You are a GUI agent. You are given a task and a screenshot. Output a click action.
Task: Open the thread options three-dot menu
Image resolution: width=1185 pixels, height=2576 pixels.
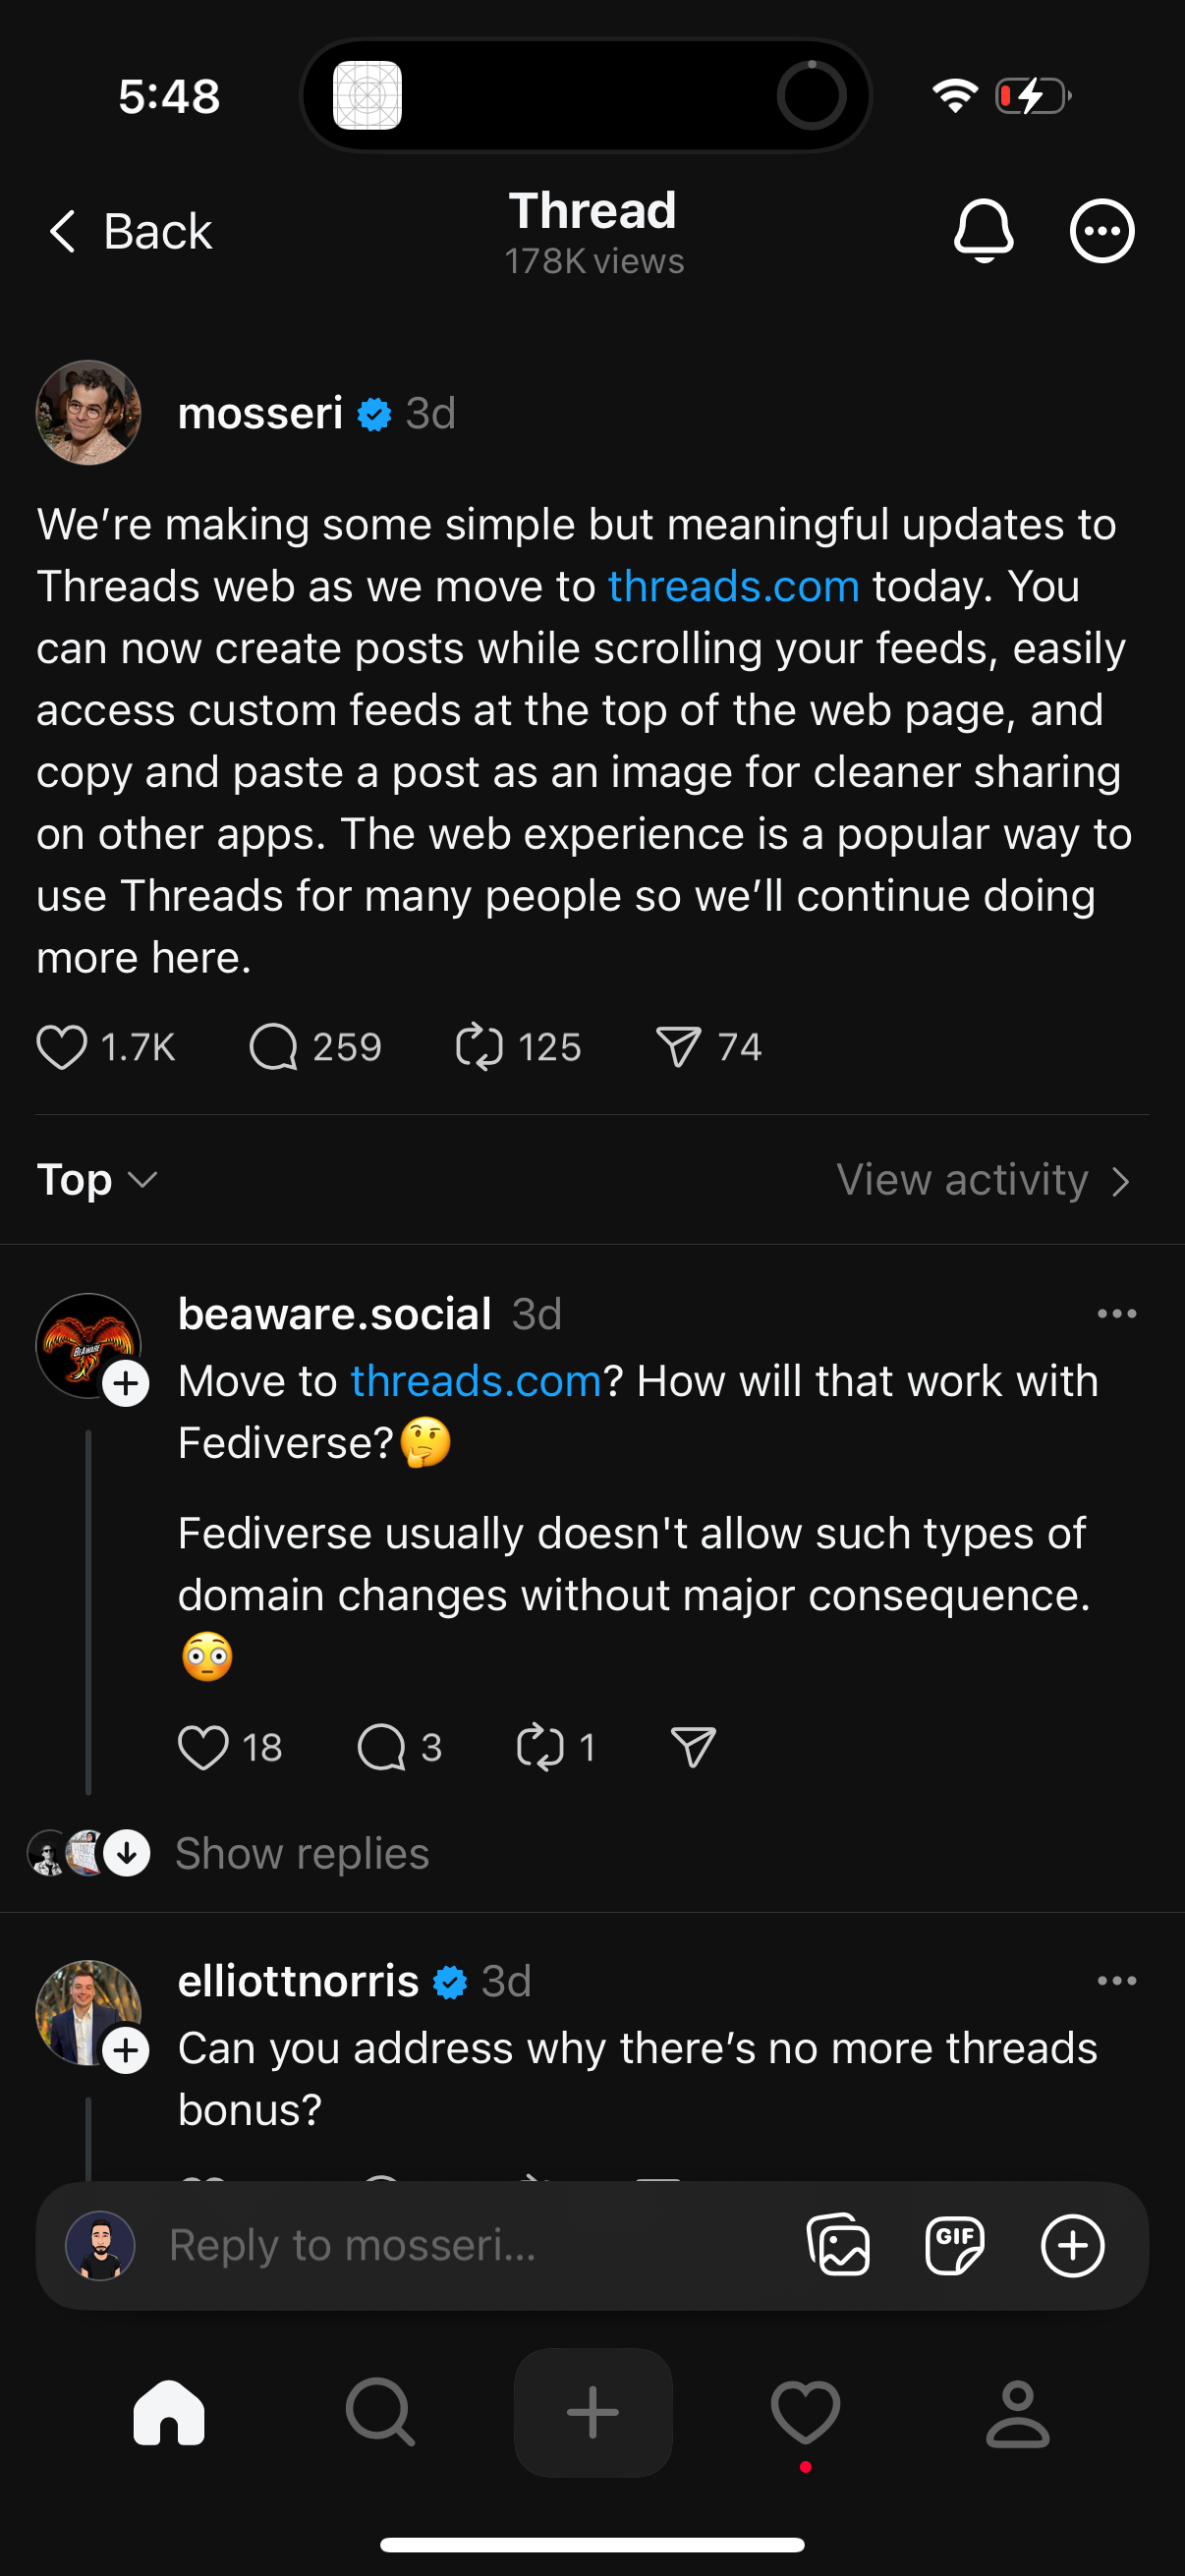pyautogui.click(x=1101, y=230)
